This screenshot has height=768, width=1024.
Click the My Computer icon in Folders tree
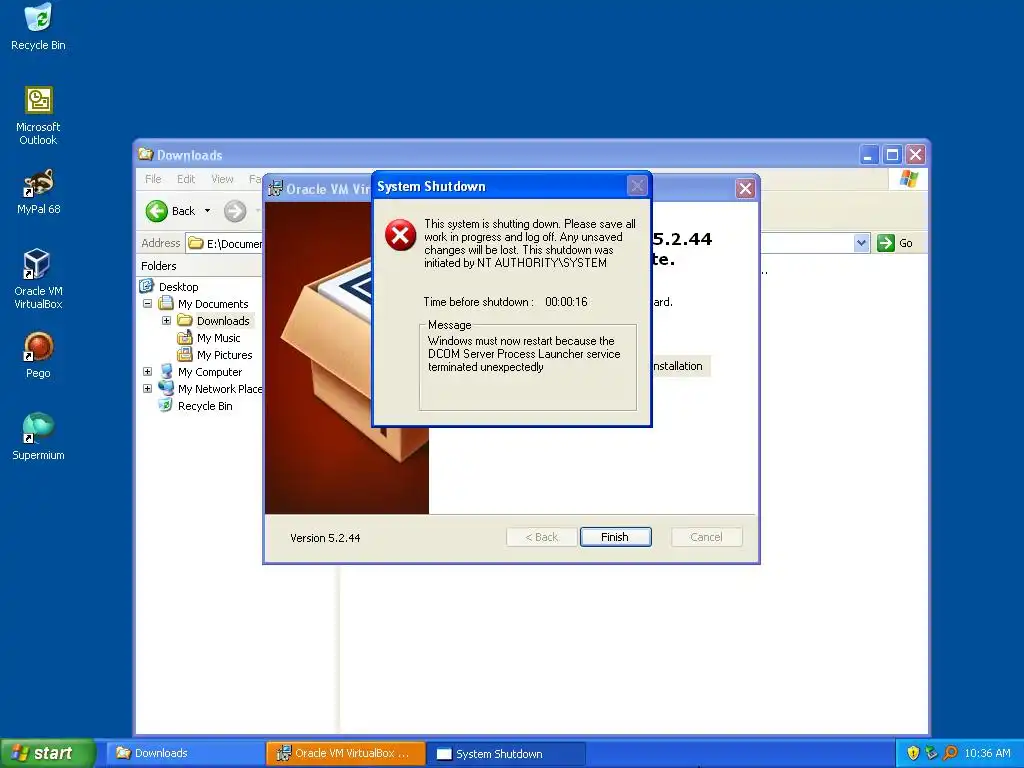tap(167, 372)
